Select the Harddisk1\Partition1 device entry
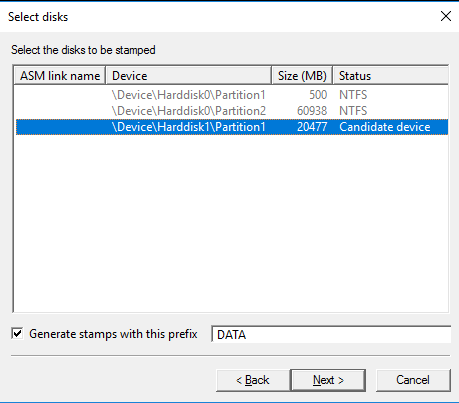The image size is (459, 403). 232,127
